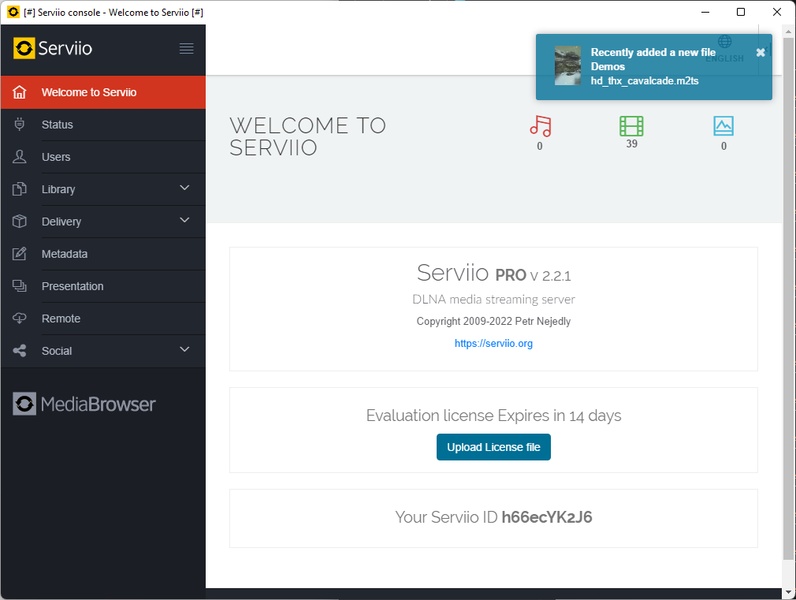Open the Remote settings page
The image size is (796, 600).
click(x=61, y=318)
